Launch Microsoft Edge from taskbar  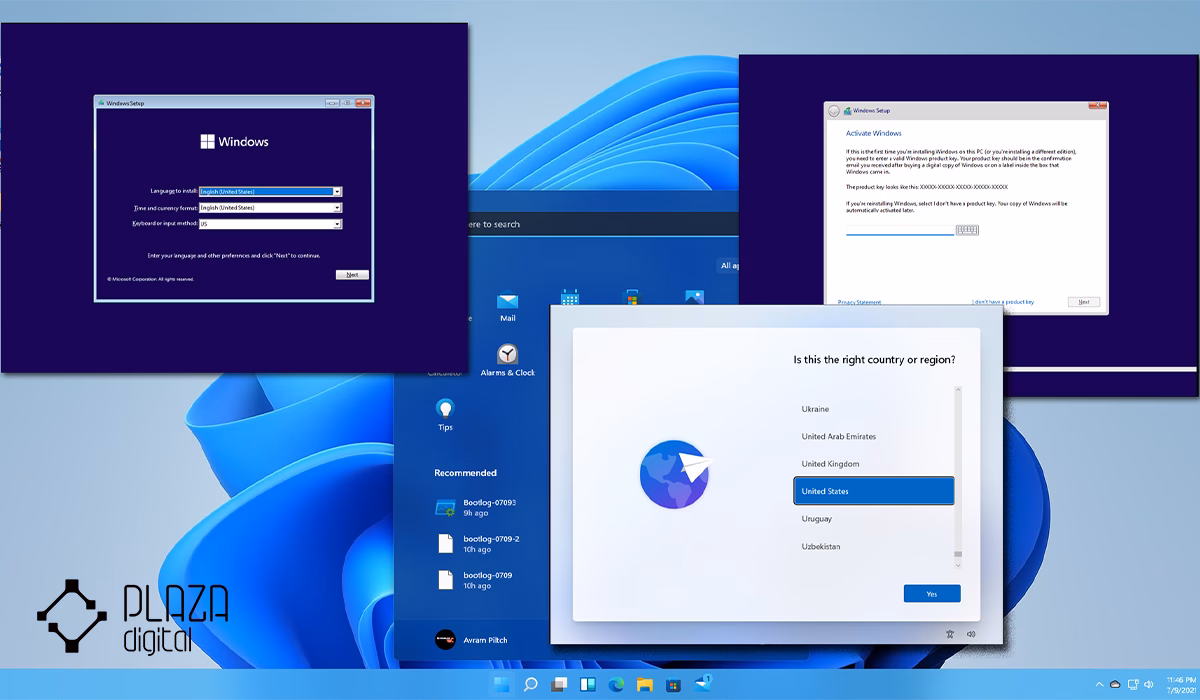tap(617, 685)
